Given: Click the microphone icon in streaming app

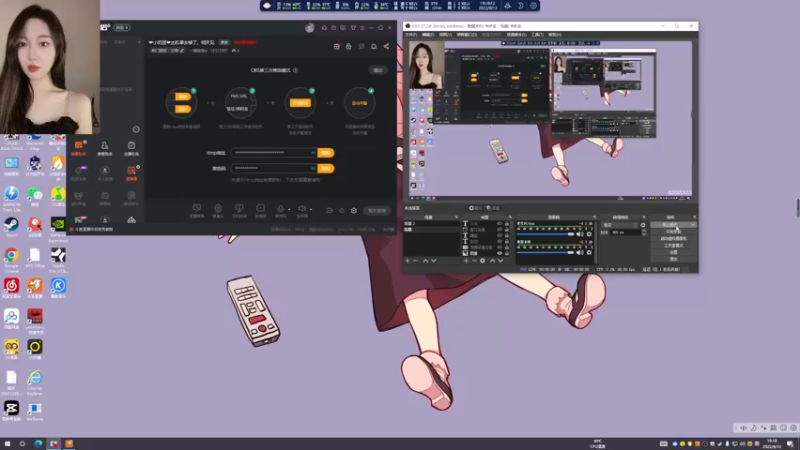Looking at the screenshot, I should (x=280, y=209).
